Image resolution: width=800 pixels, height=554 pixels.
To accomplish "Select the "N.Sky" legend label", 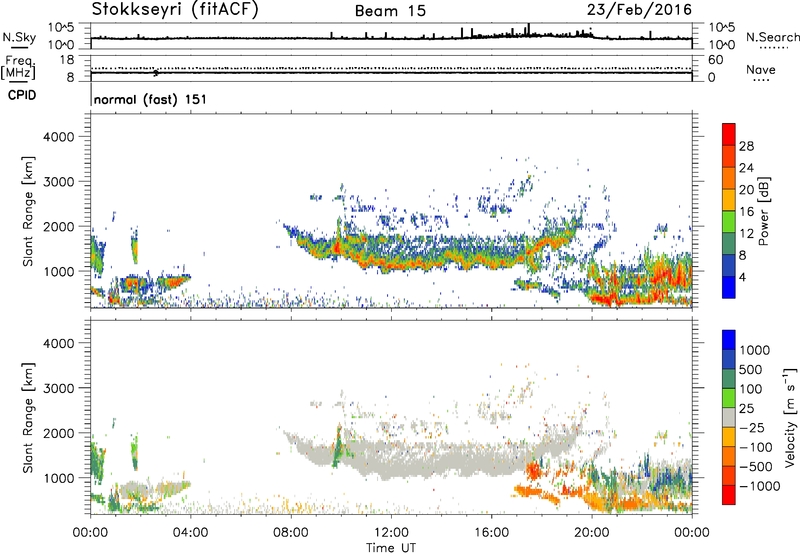I will [x=19, y=37].
